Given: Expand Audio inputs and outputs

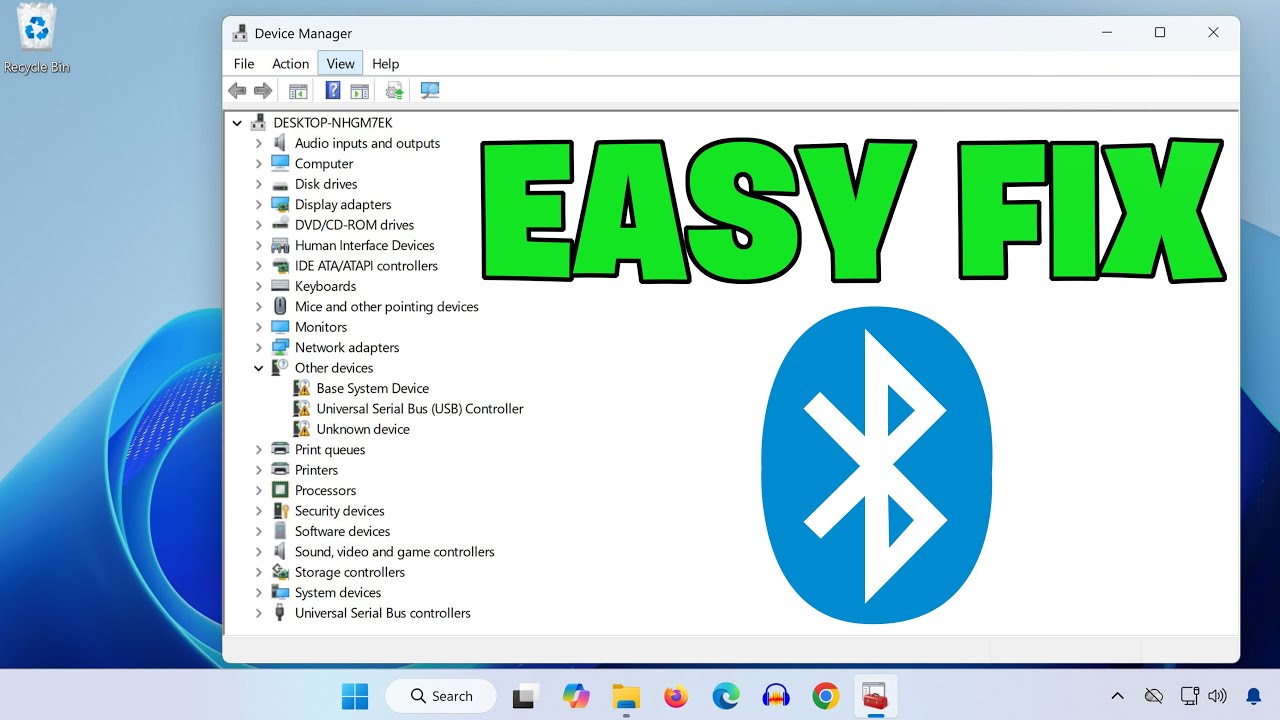Looking at the screenshot, I should point(259,143).
